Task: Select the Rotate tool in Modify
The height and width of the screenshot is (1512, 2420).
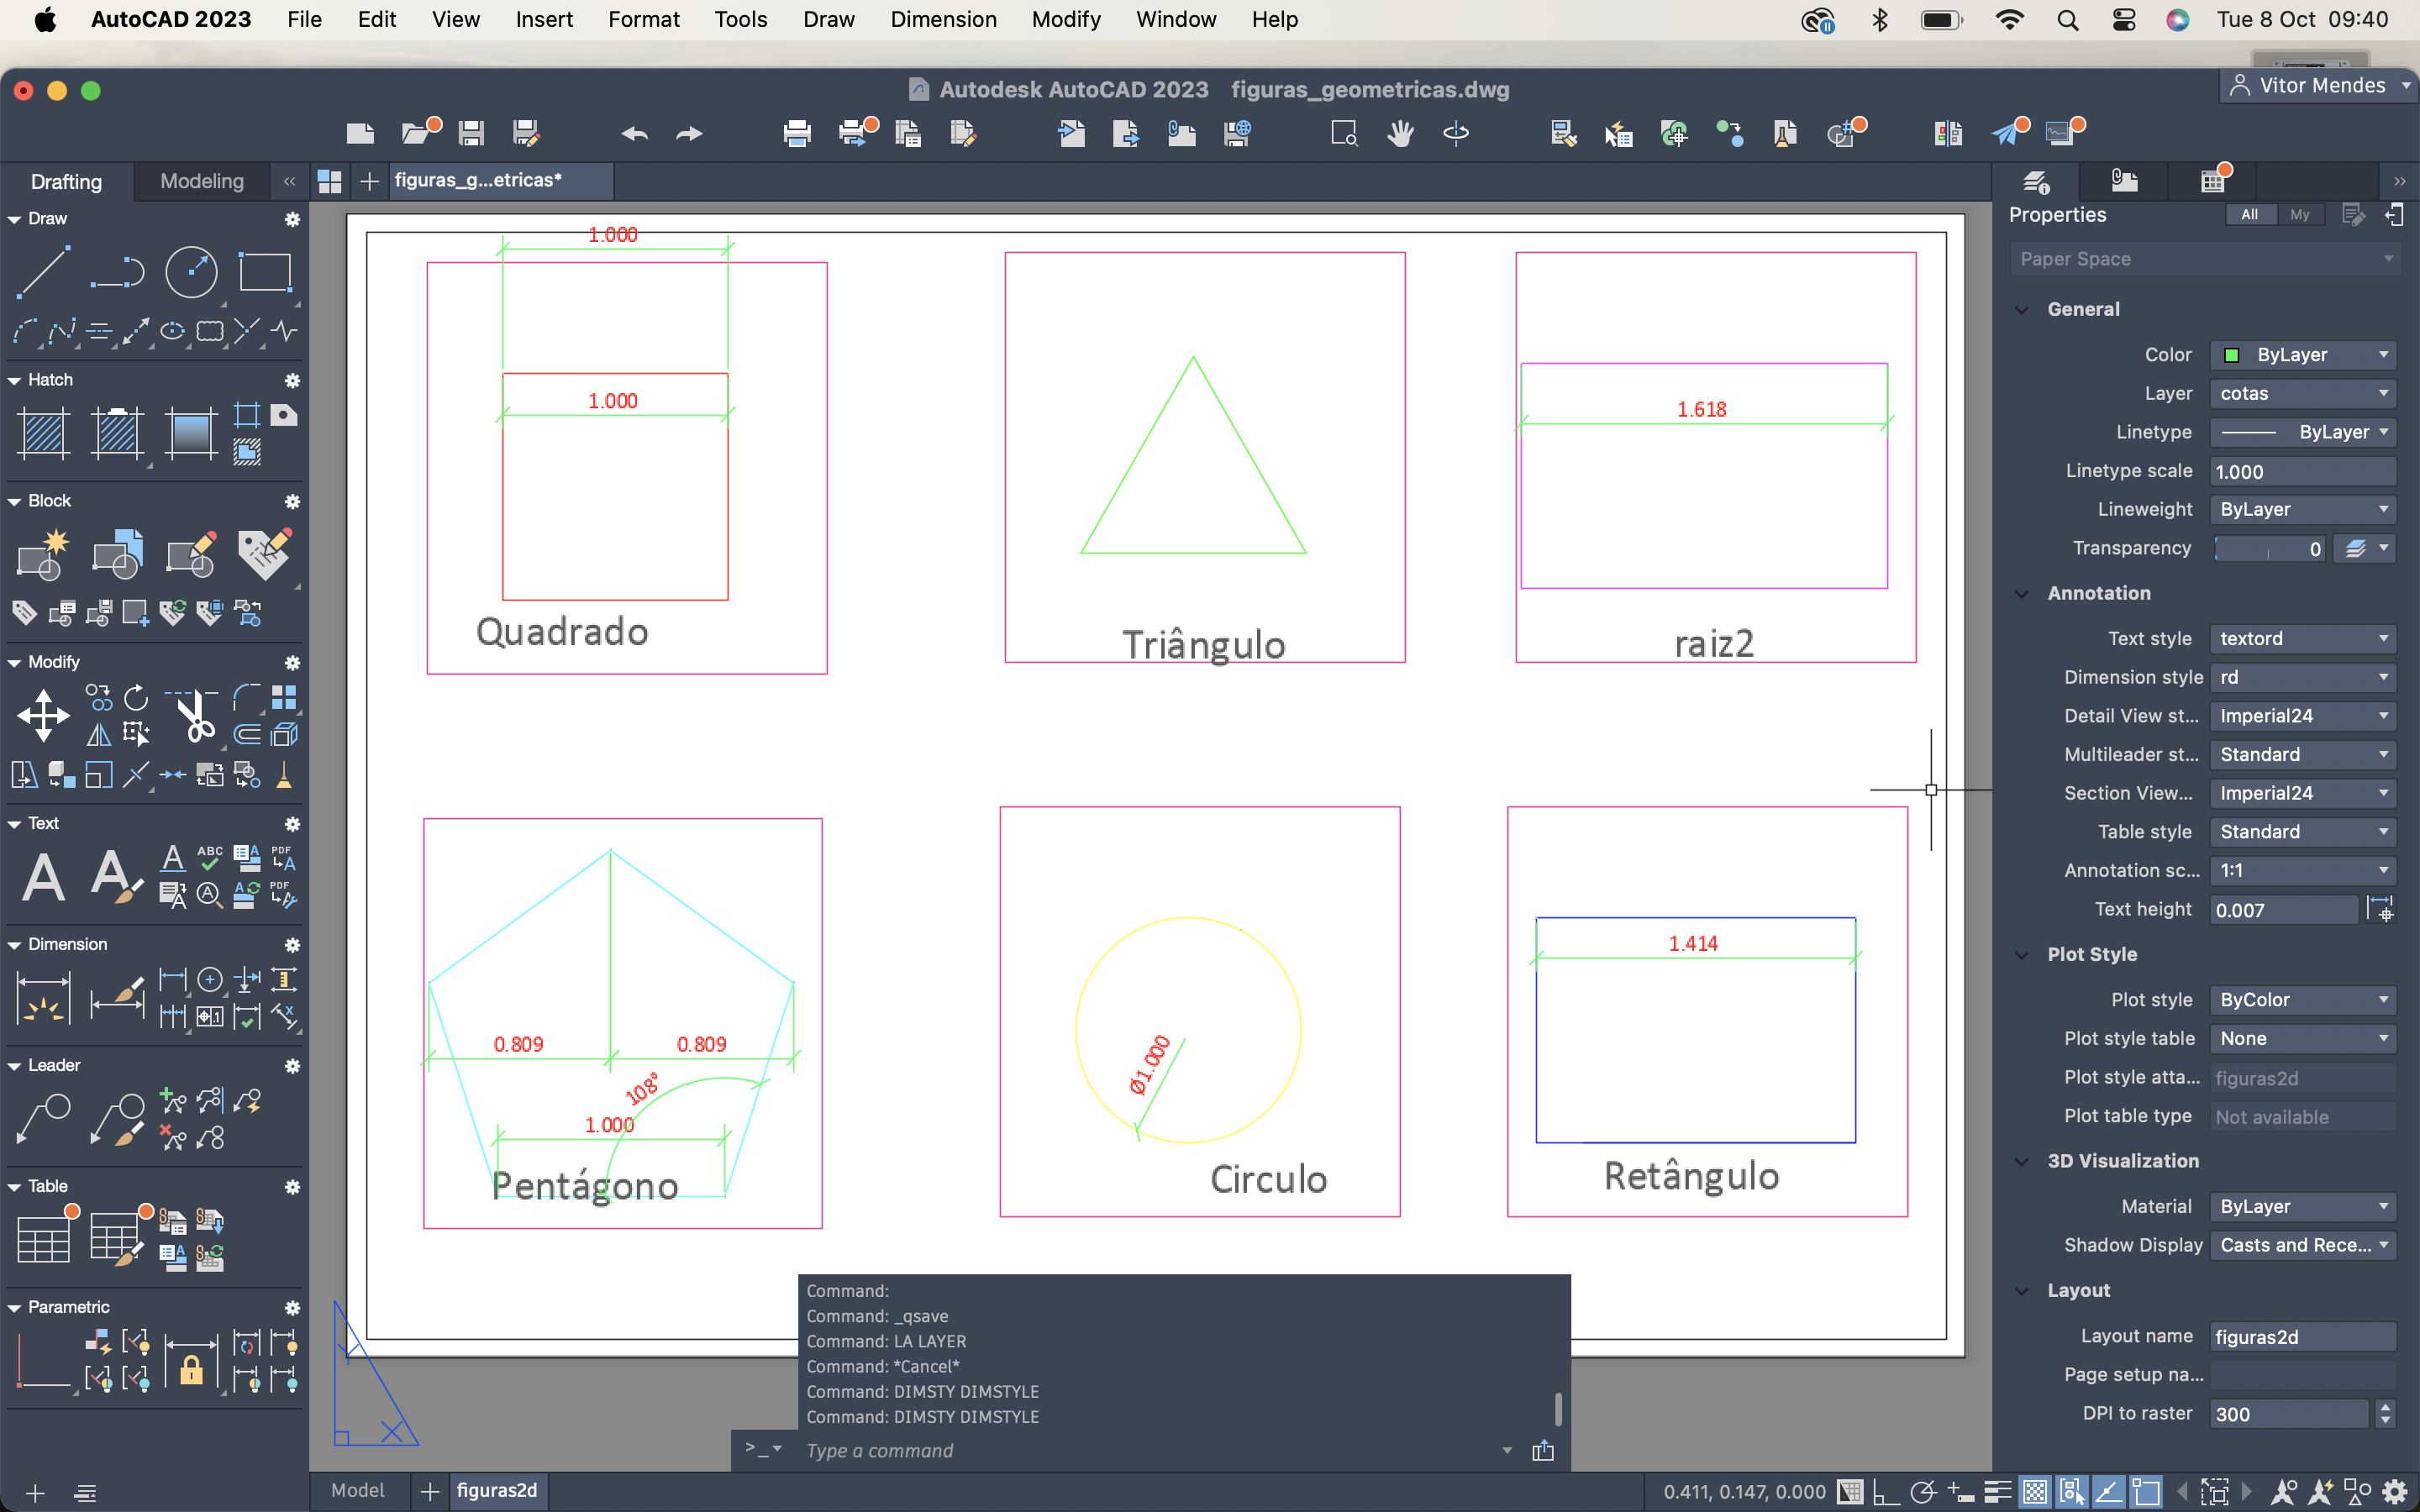Action: tap(136, 697)
